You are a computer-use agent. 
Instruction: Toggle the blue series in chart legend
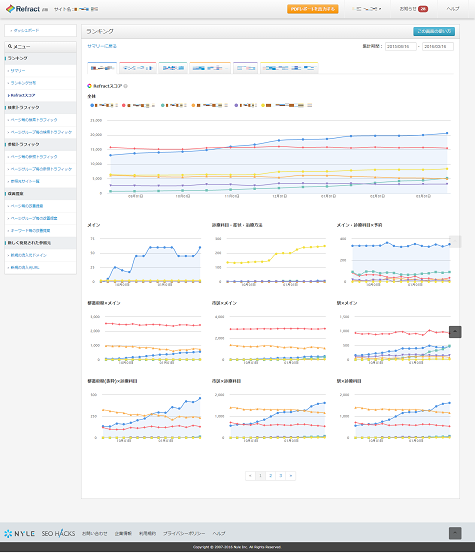pos(104,105)
